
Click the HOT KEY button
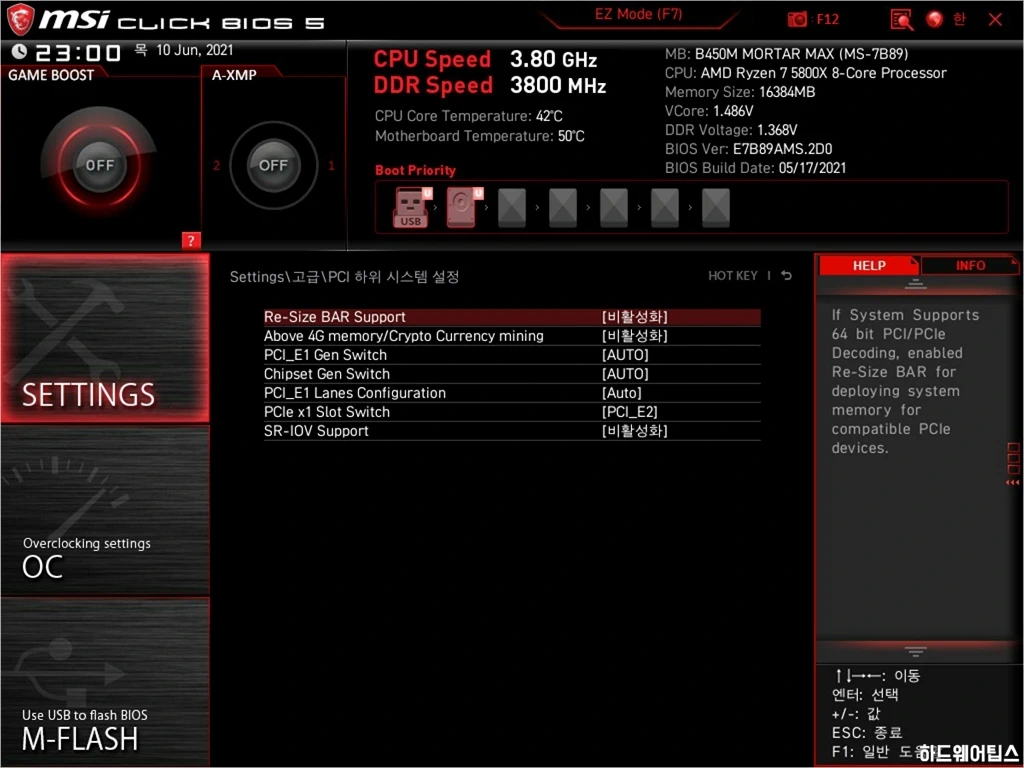(733, 276)
